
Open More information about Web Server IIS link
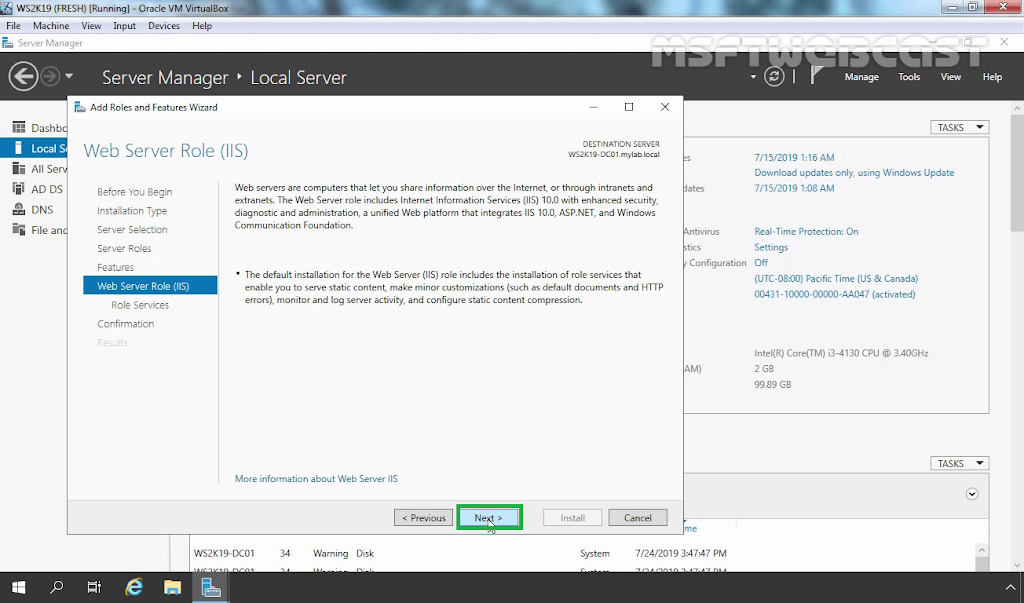(316, 478)
